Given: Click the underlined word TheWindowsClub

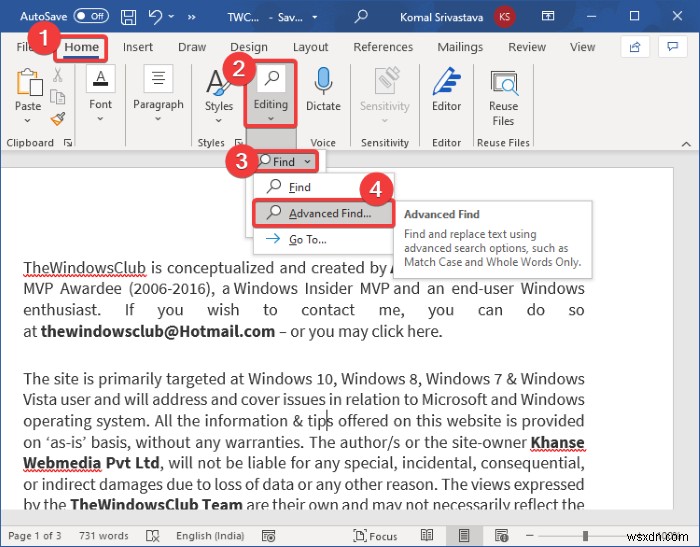Looking at the screenshot, I should (x=84, y=268).
